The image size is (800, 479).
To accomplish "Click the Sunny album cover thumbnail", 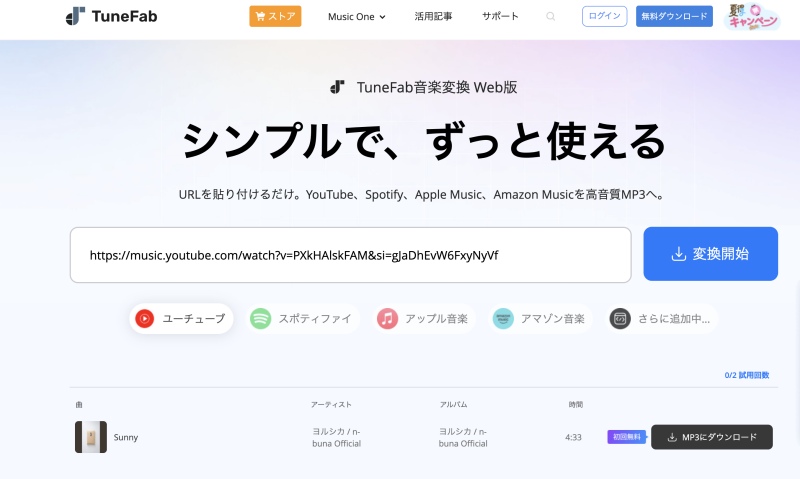I will [91, 437].
